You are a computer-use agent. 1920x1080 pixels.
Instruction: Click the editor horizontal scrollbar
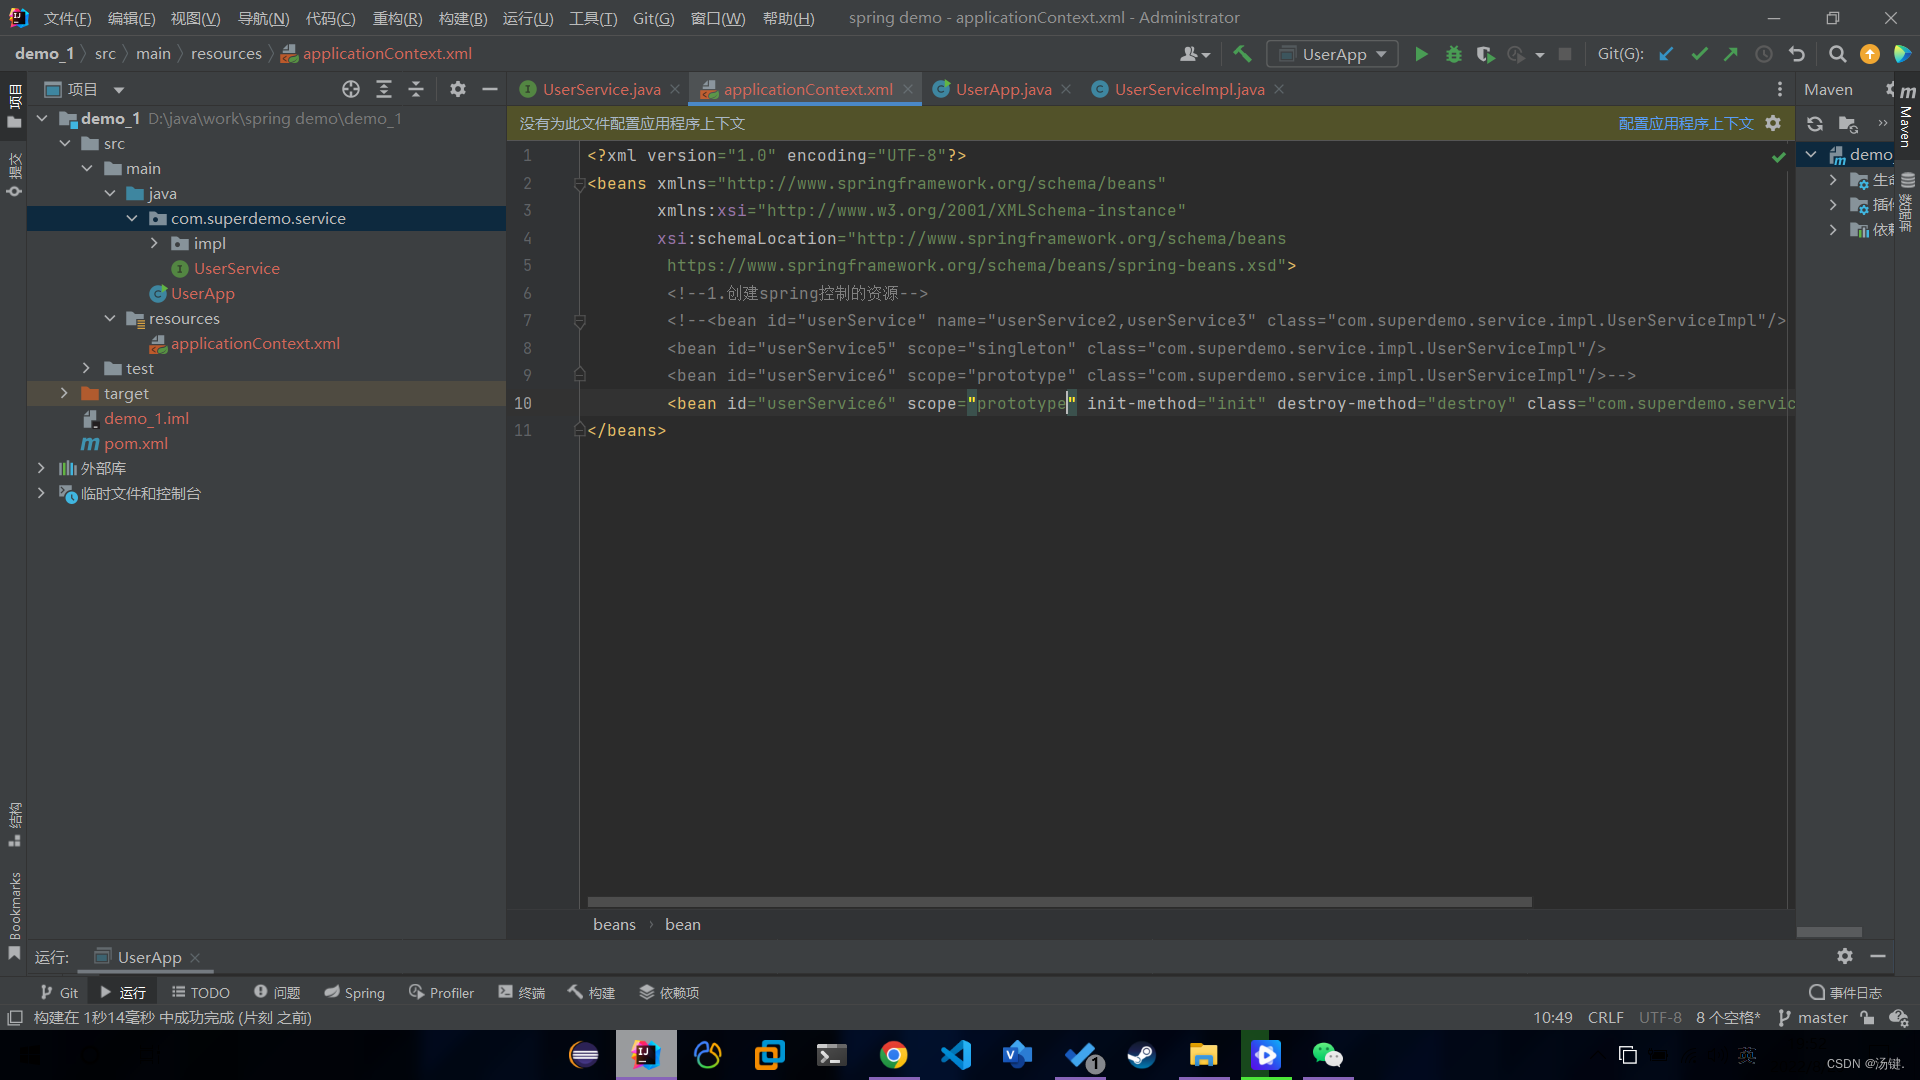pos(1059,901)
